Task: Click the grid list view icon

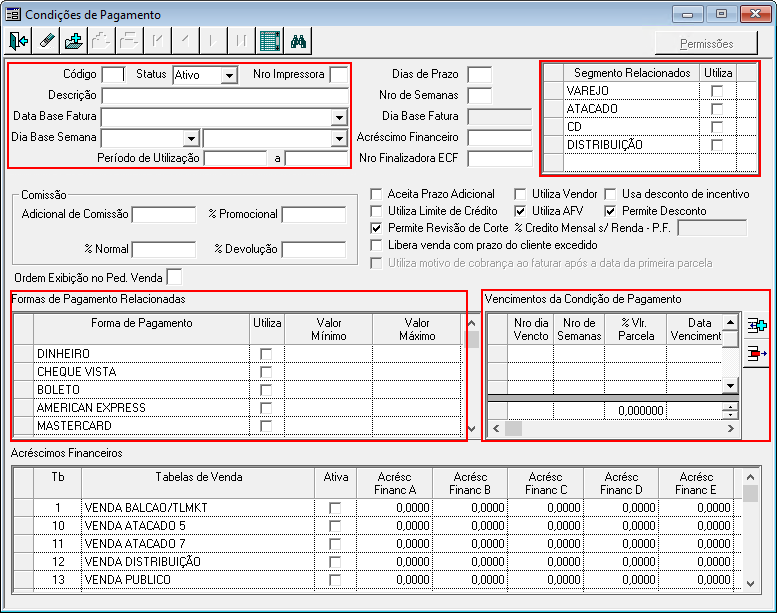Action: [x=270, y=41]
